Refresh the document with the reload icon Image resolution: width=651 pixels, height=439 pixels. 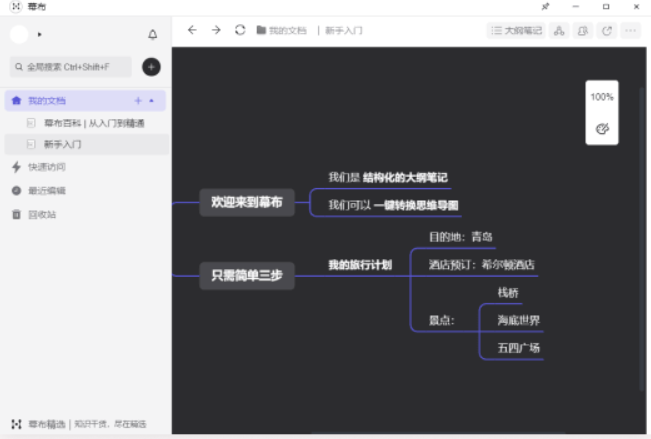[240, 30]
